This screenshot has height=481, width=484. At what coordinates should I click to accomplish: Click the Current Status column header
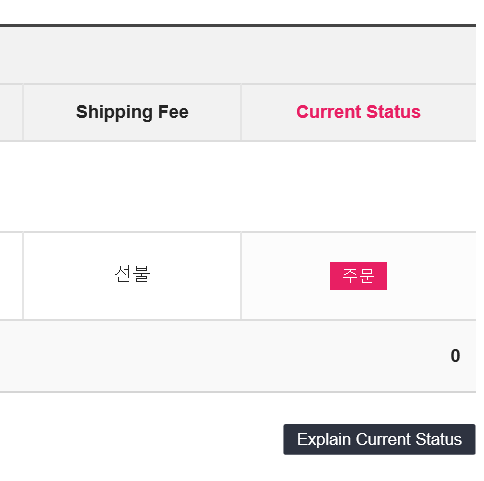pos(358,112)
